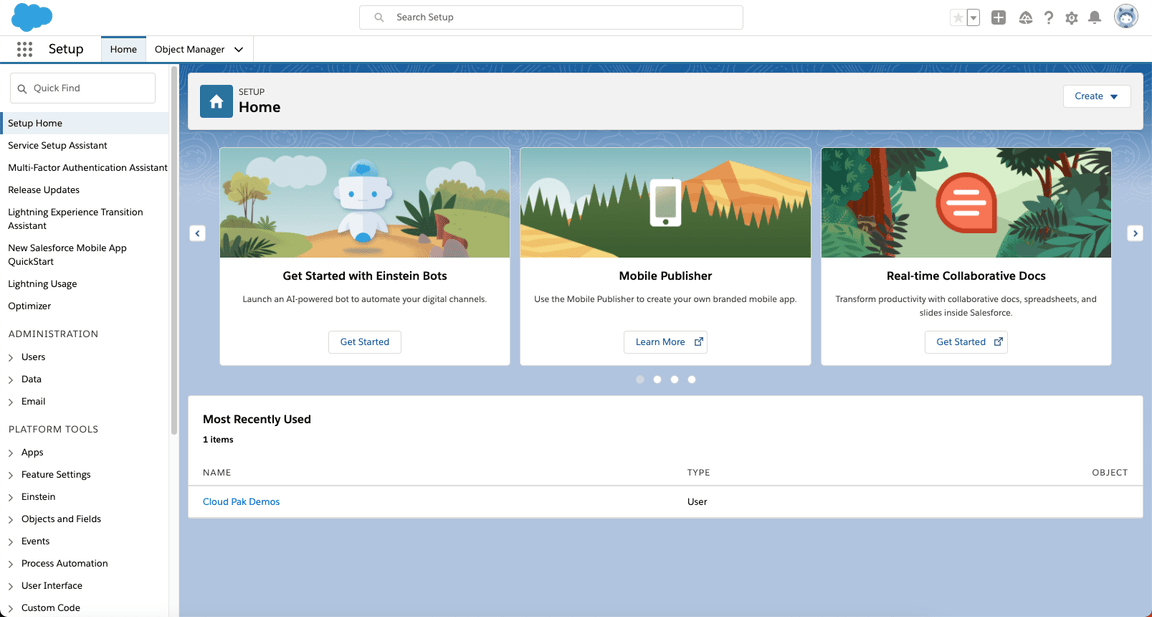Select the fourth carousel indicator dot
The width and height of the screenshot is (1152, 617).
pyautogui.click(x=691, y=380)
